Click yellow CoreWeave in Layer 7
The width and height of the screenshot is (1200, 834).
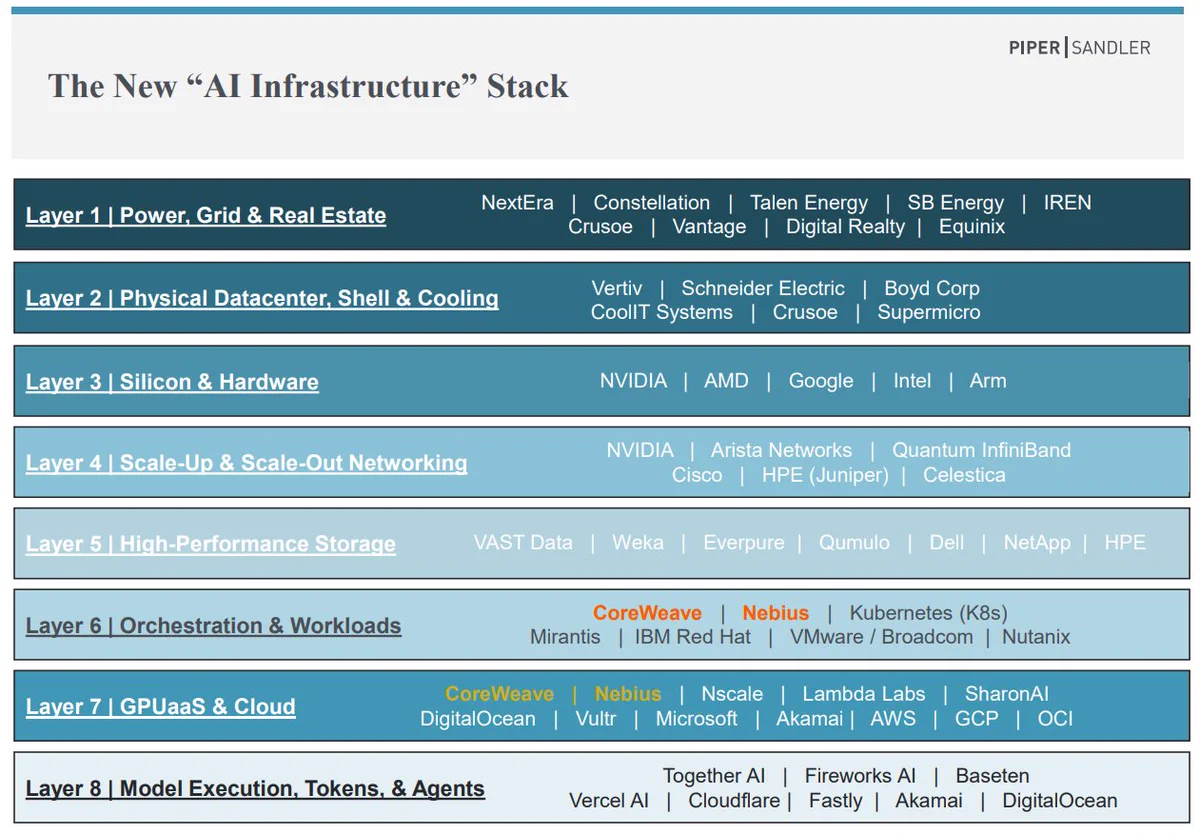499,694
